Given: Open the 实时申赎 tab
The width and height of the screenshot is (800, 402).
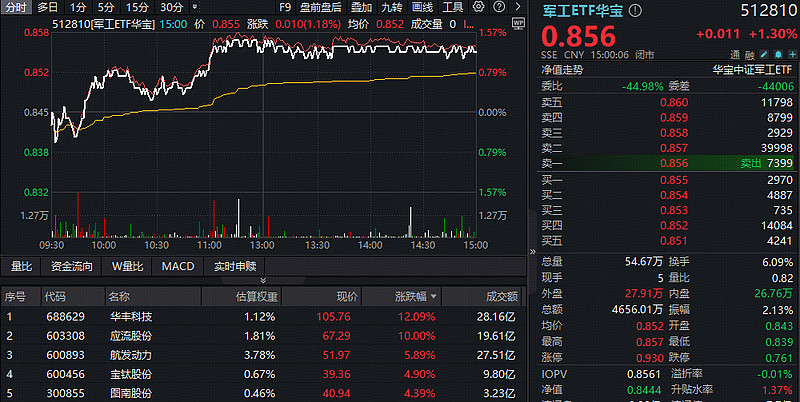Looking at the screenshot, I should click(235, 266).
